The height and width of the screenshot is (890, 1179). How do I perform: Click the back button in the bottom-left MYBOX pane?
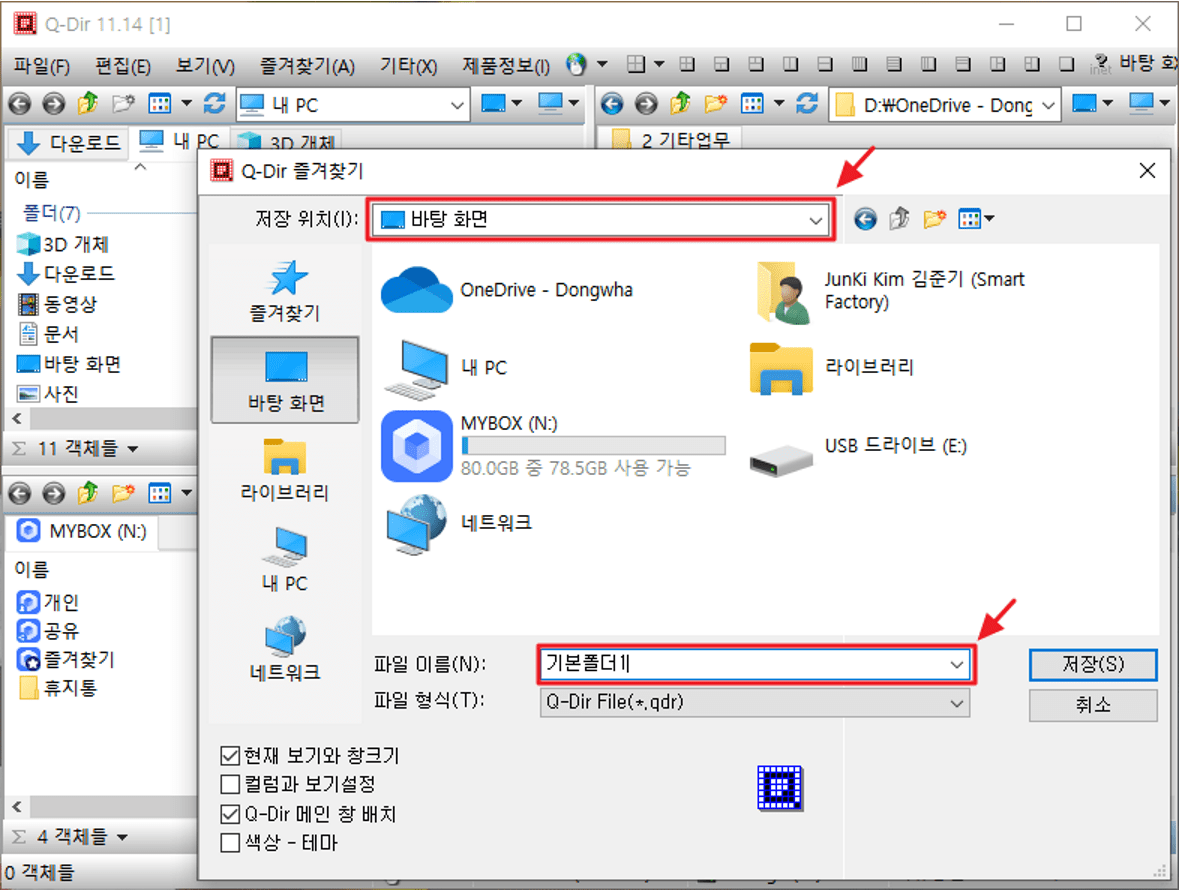click(x=20, y=494)
